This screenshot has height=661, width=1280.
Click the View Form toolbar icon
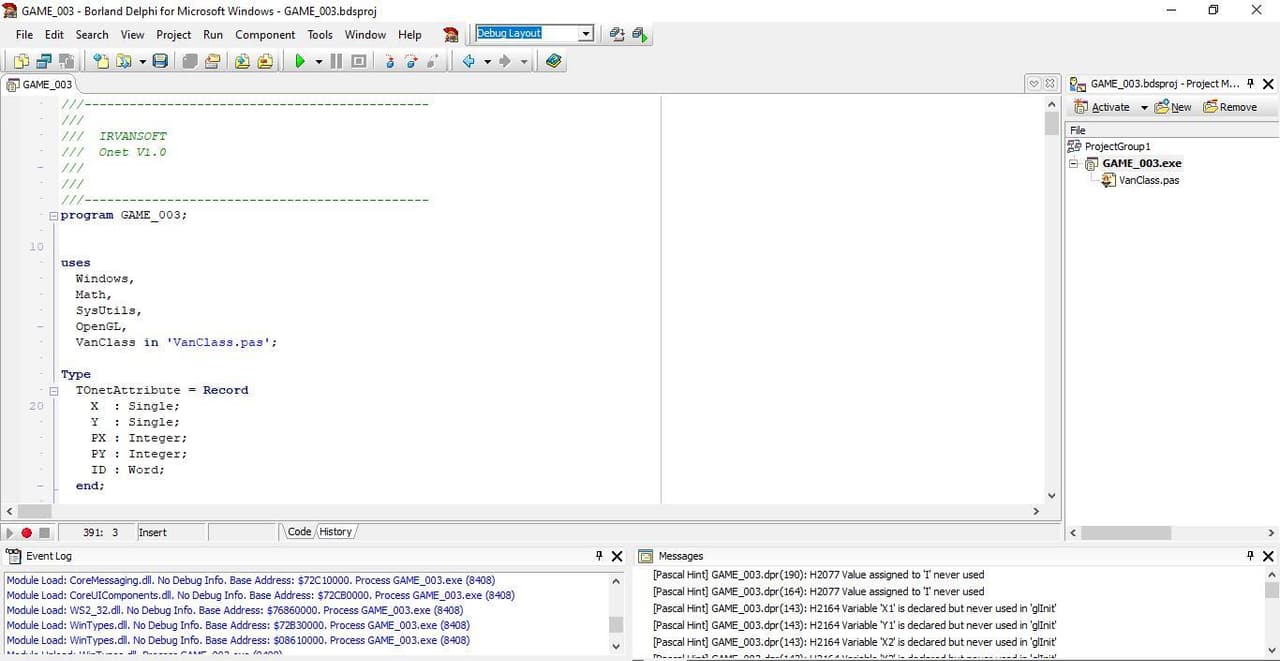coord(43,61)
